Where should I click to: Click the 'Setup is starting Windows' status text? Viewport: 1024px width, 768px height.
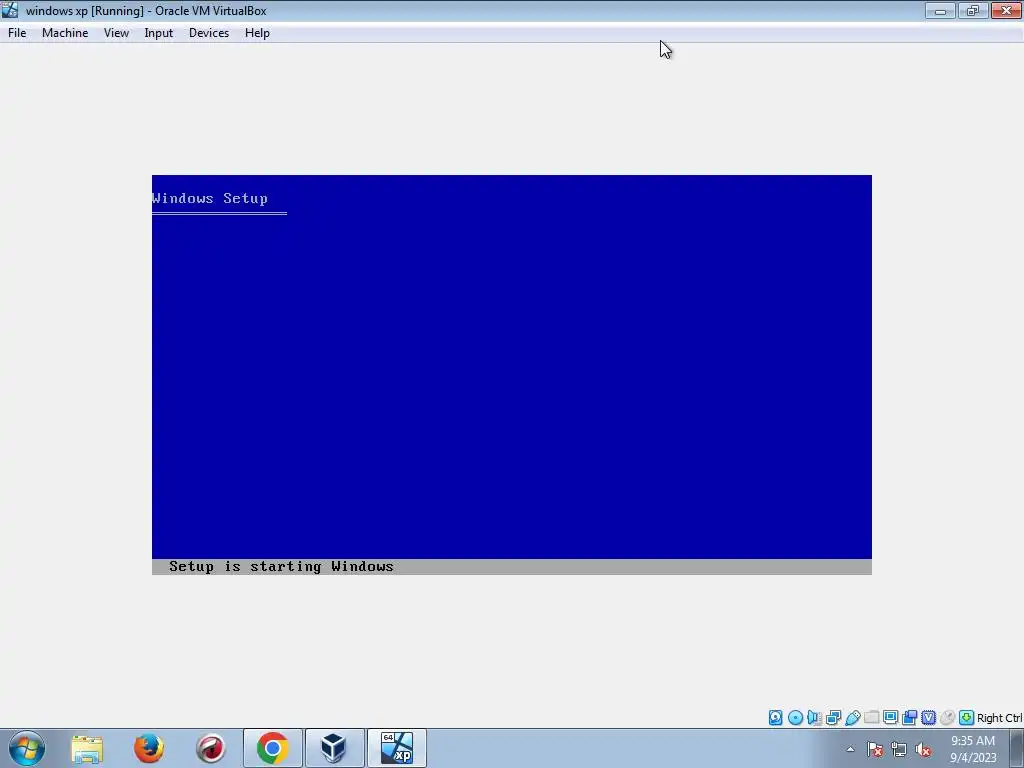[281, 566]
